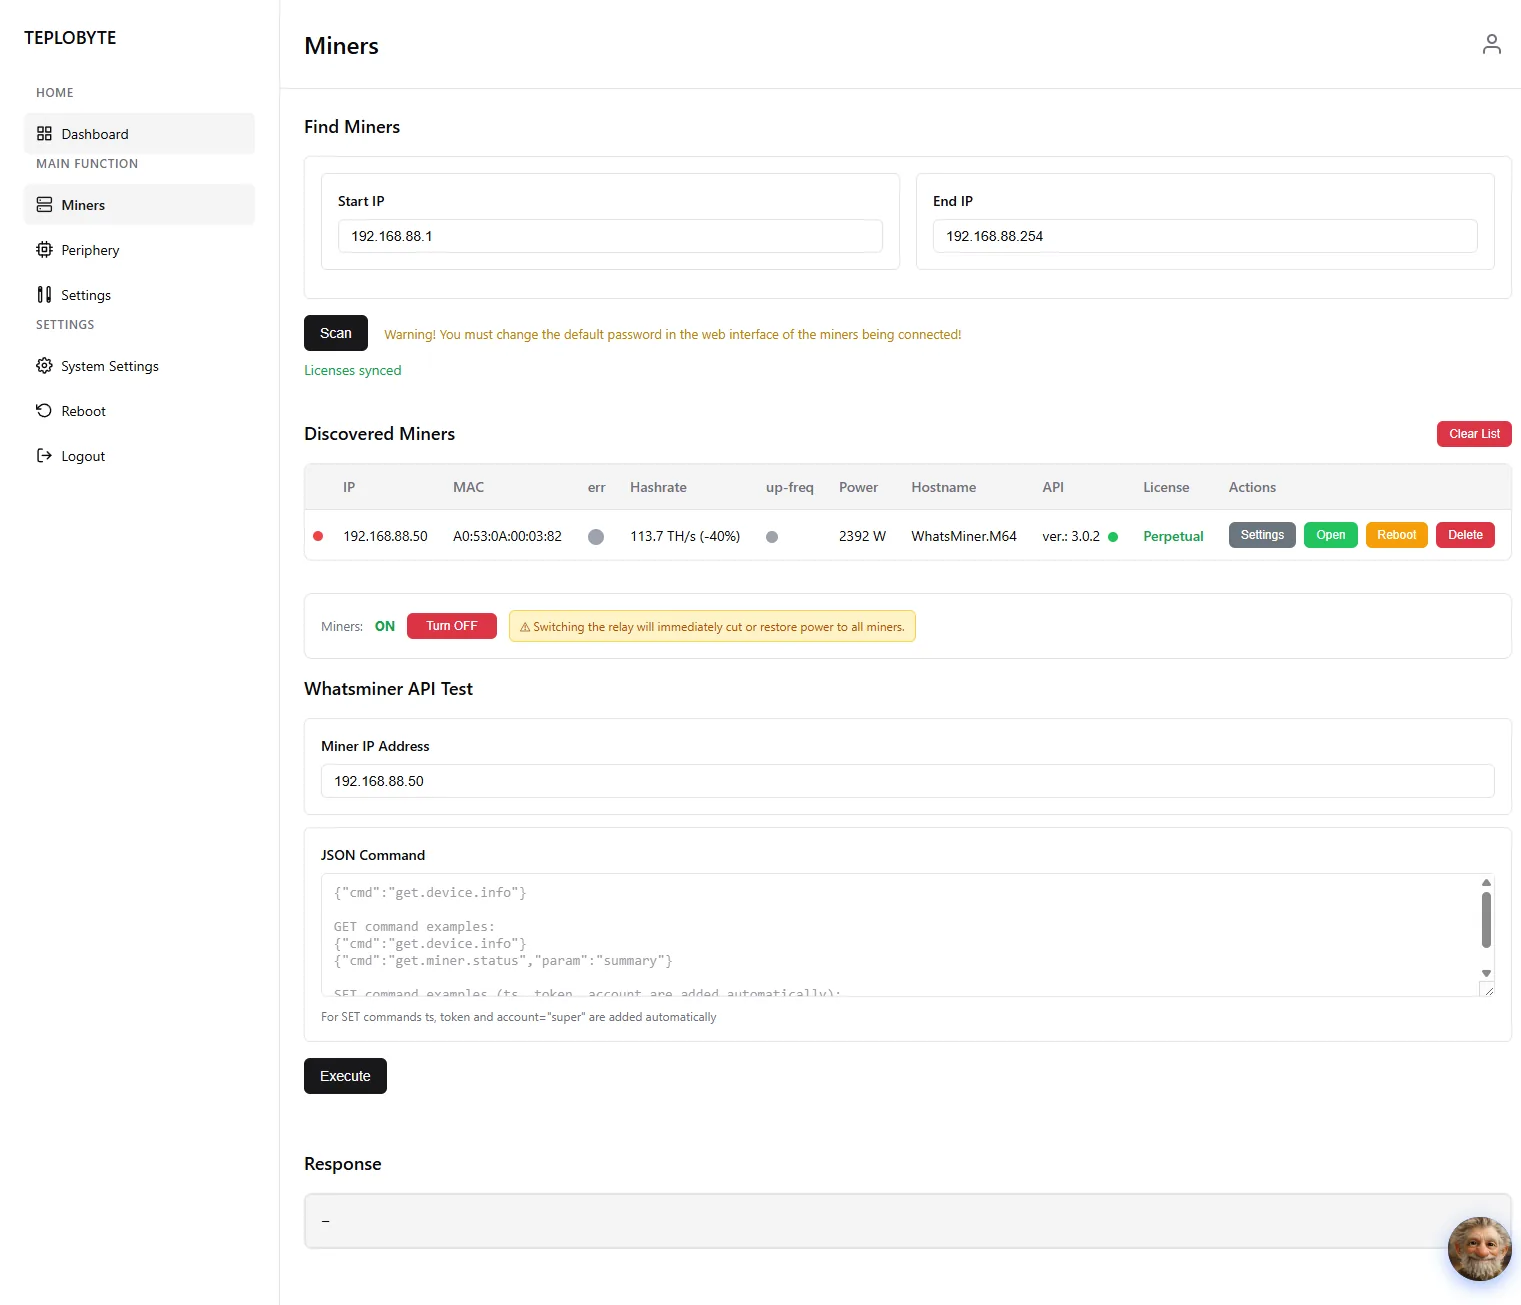
Task: Clear the discovered miners list
Action: 1474,434
